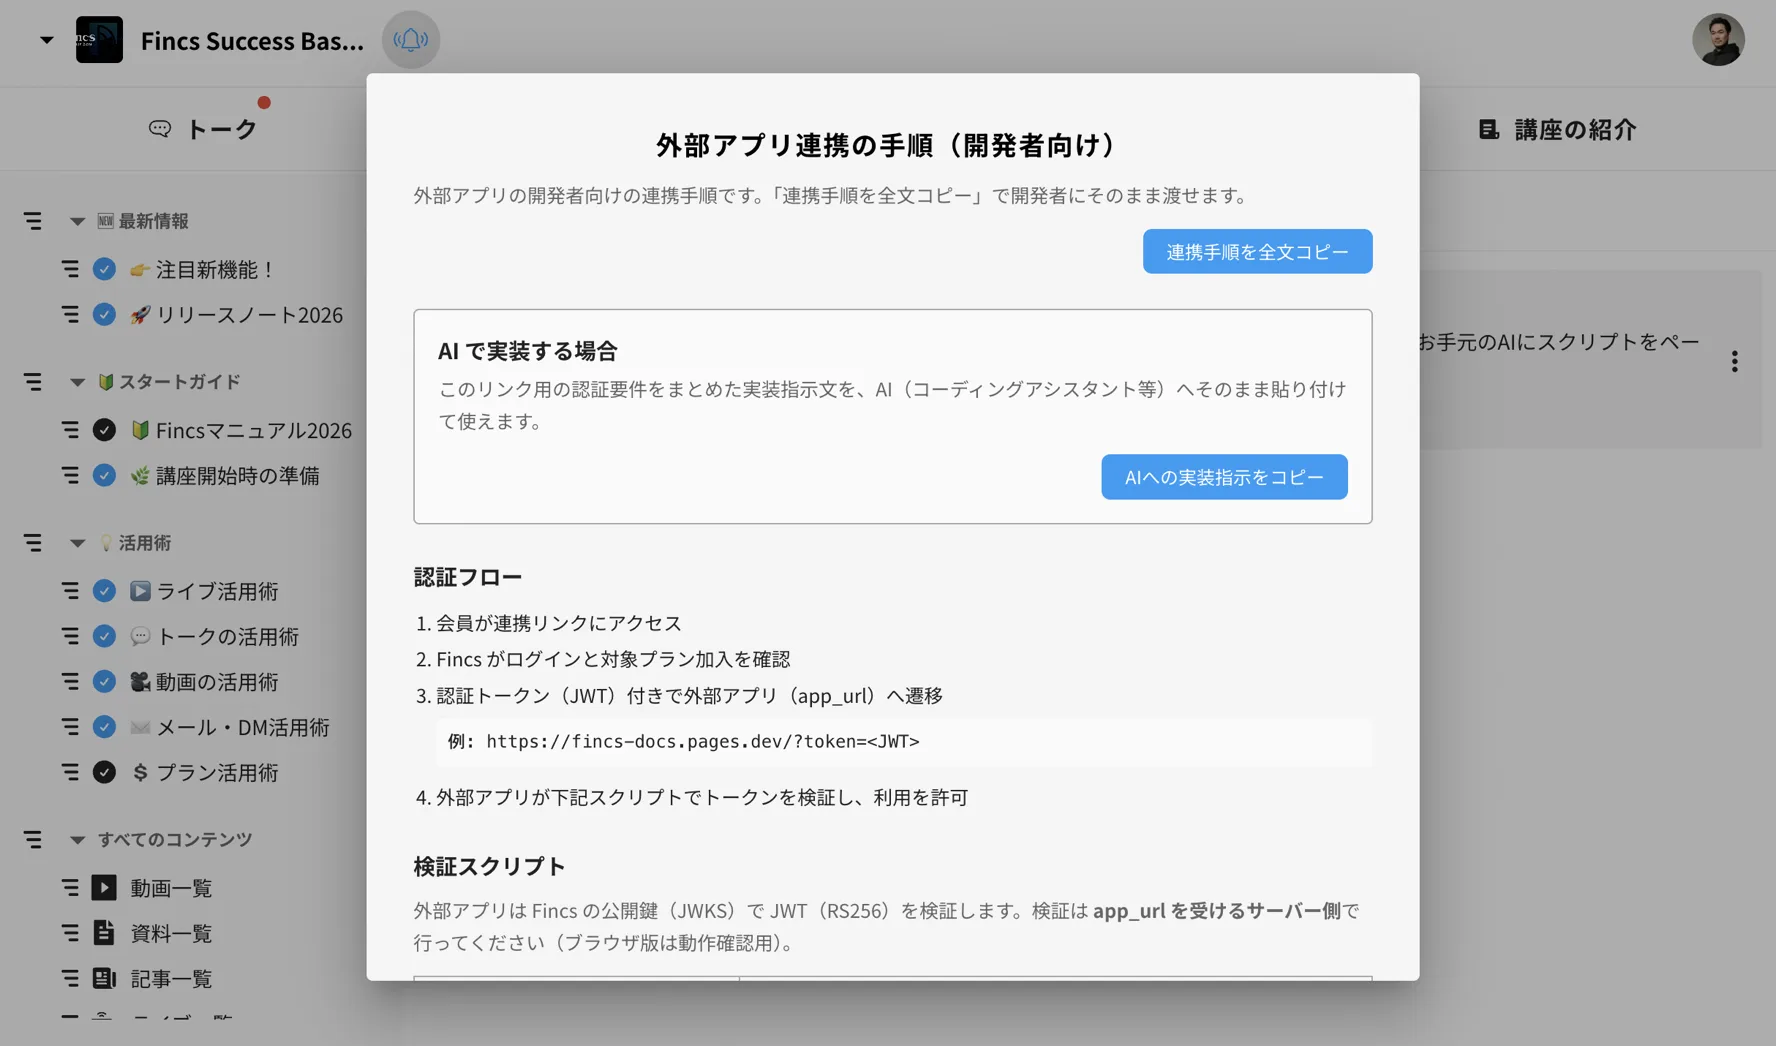Image resolution: width=1776 pixels, height=1046 pixels.
Task: Click drag handle next to 動画の活用術
Action: 70,682
